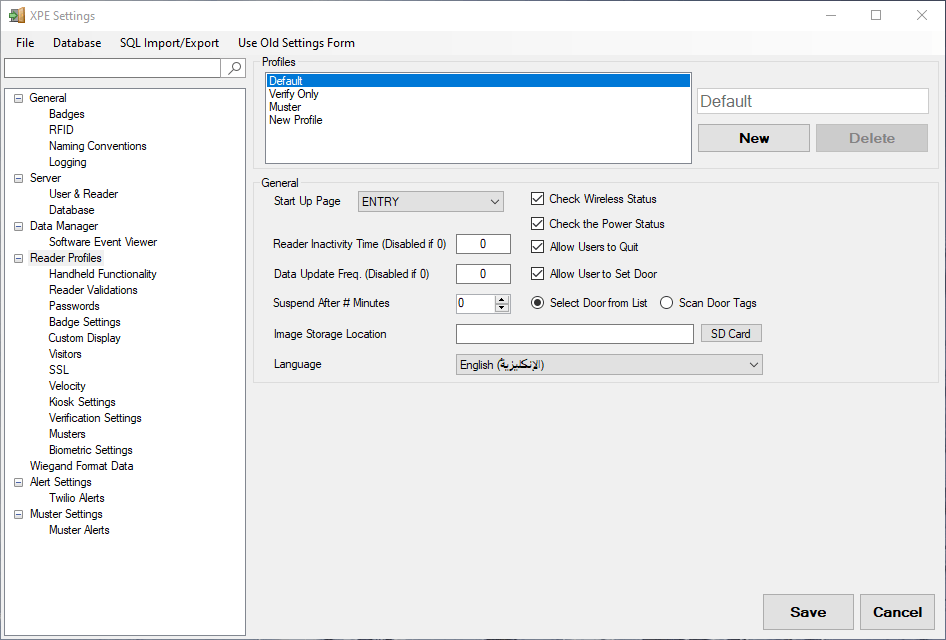Select the Verify Only profile

point(478,94)
